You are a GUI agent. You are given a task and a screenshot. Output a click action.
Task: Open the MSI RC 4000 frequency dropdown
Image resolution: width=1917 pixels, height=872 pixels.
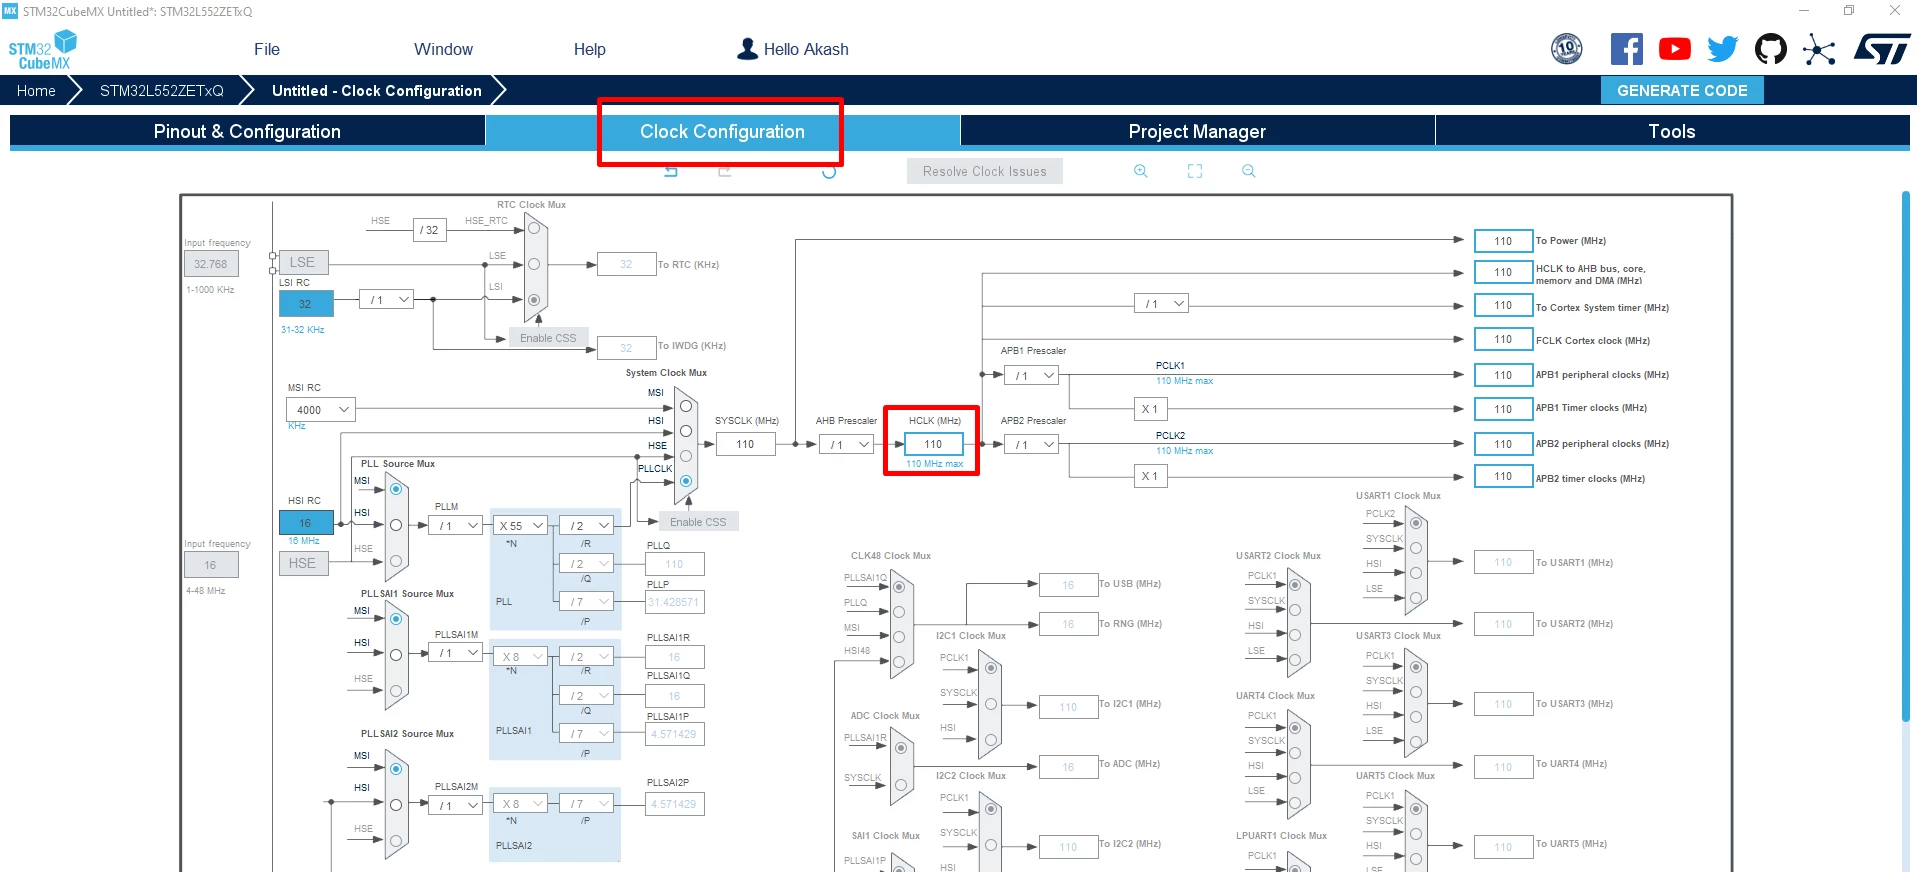pyautogui.click(x=321, y=410)
